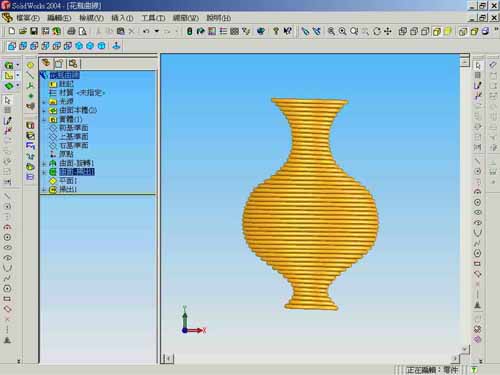Select the Rotate View tool
Viewport: 500px width, 375px height.
(377, 31)
